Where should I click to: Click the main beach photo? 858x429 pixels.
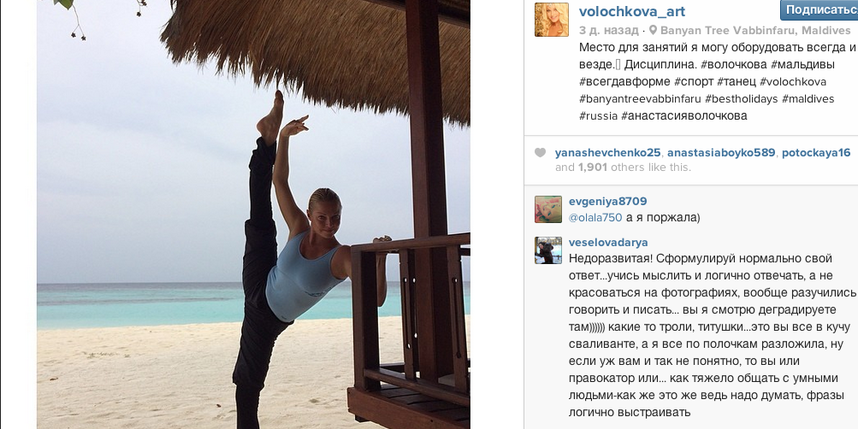pos(253,214)
